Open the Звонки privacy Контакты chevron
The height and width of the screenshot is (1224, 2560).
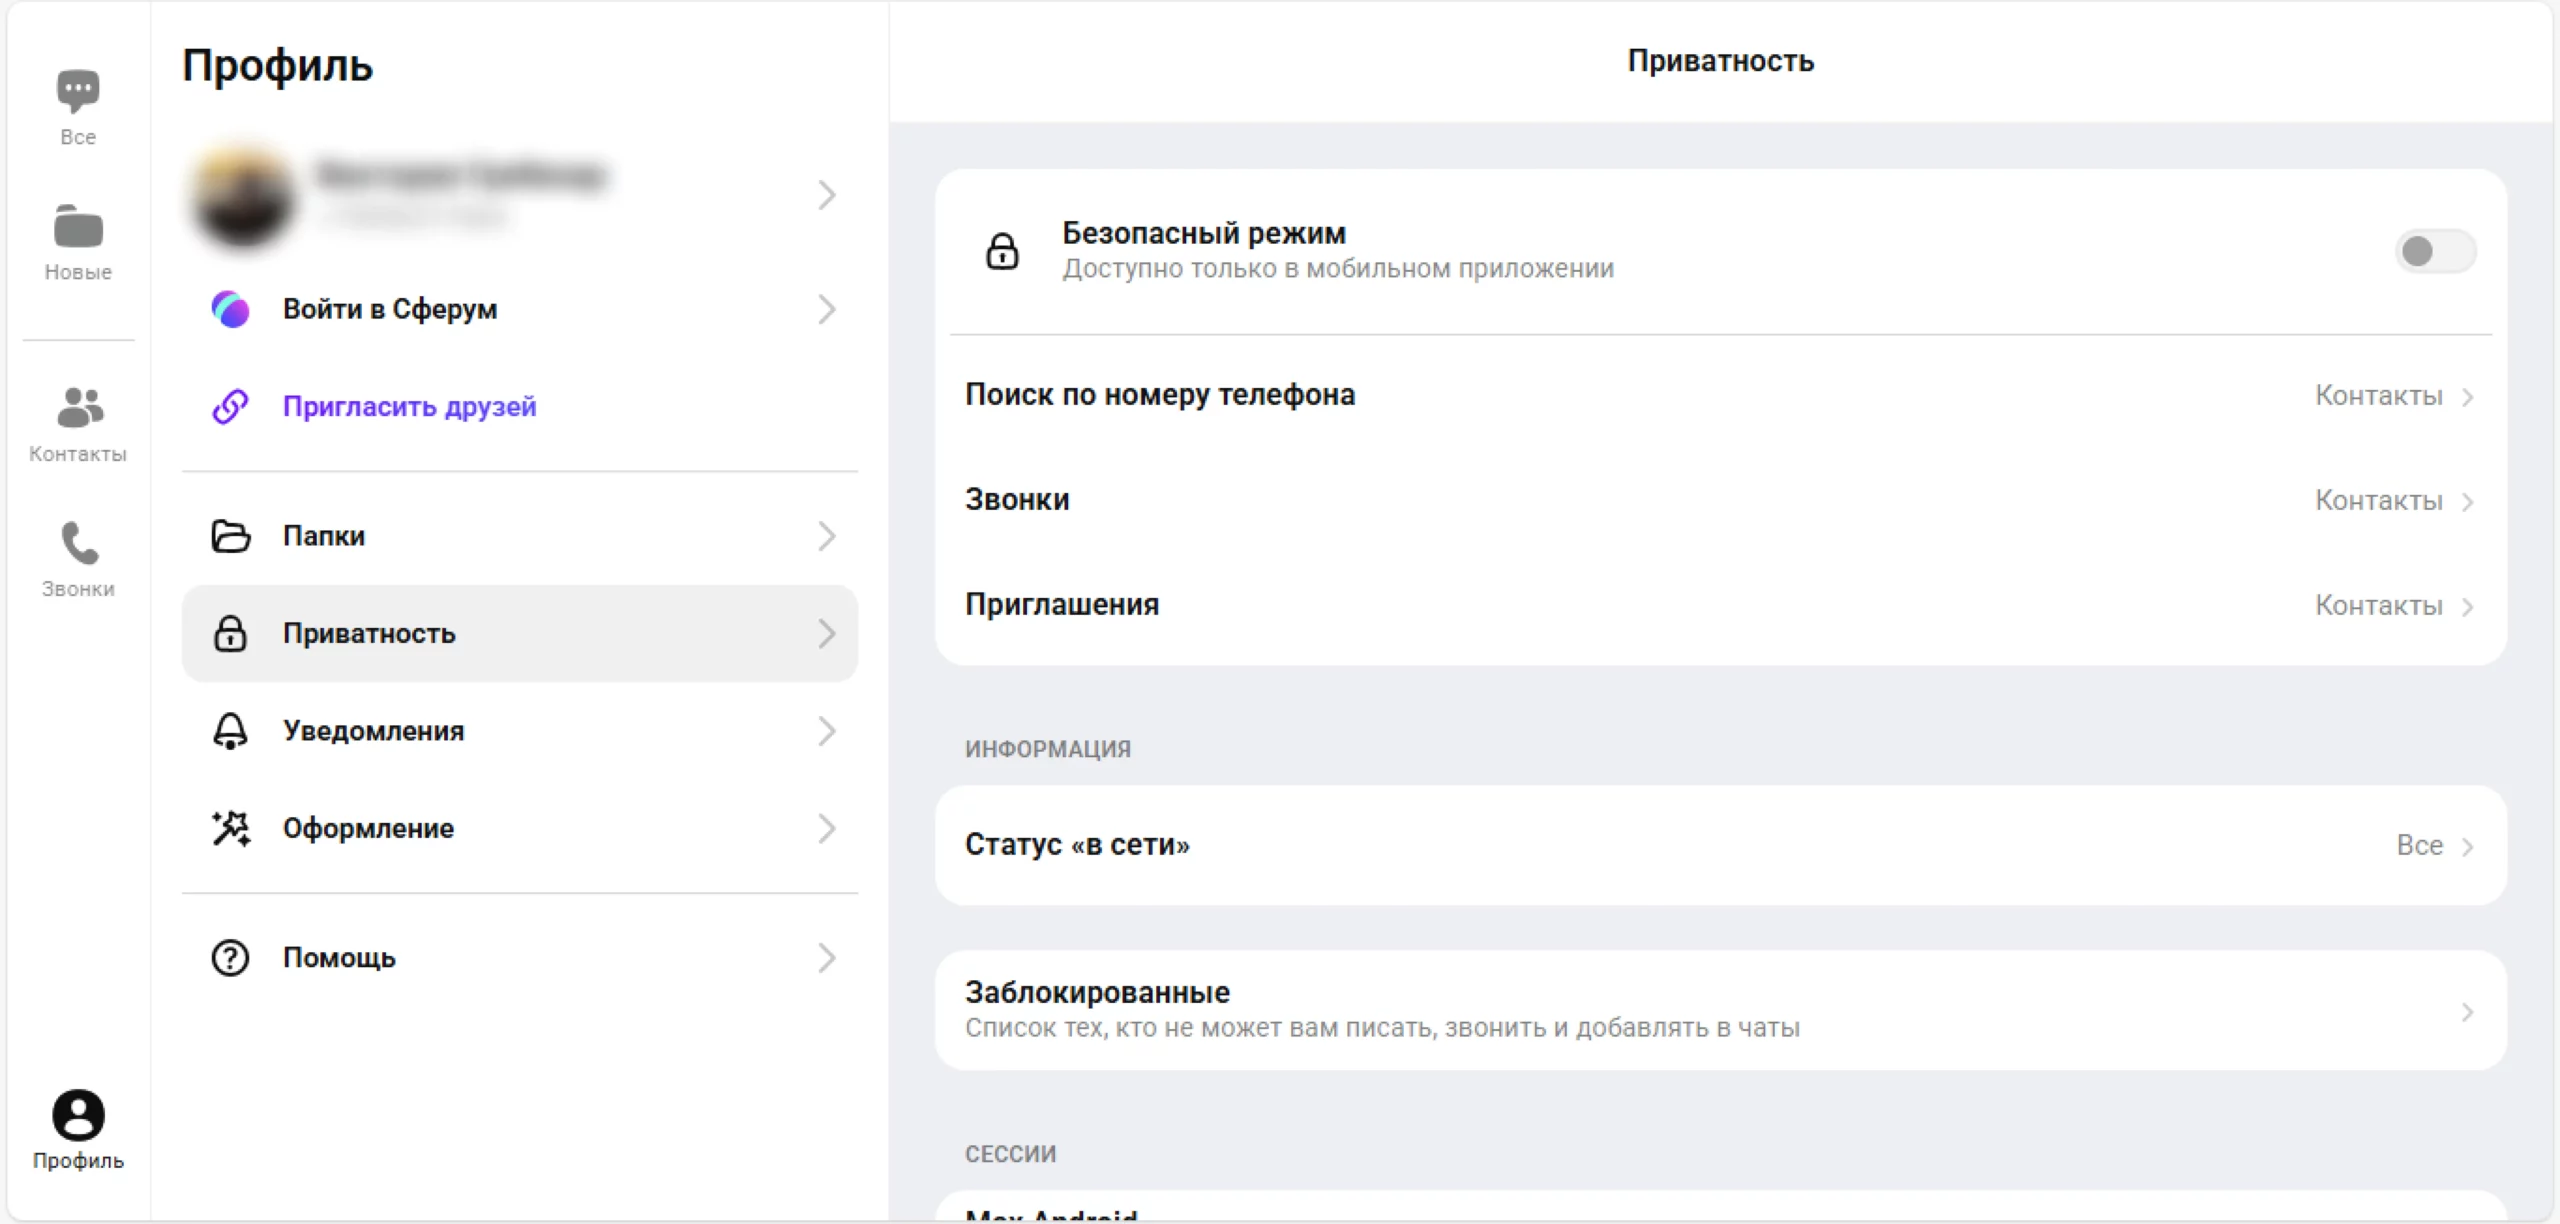point(2467,501)
